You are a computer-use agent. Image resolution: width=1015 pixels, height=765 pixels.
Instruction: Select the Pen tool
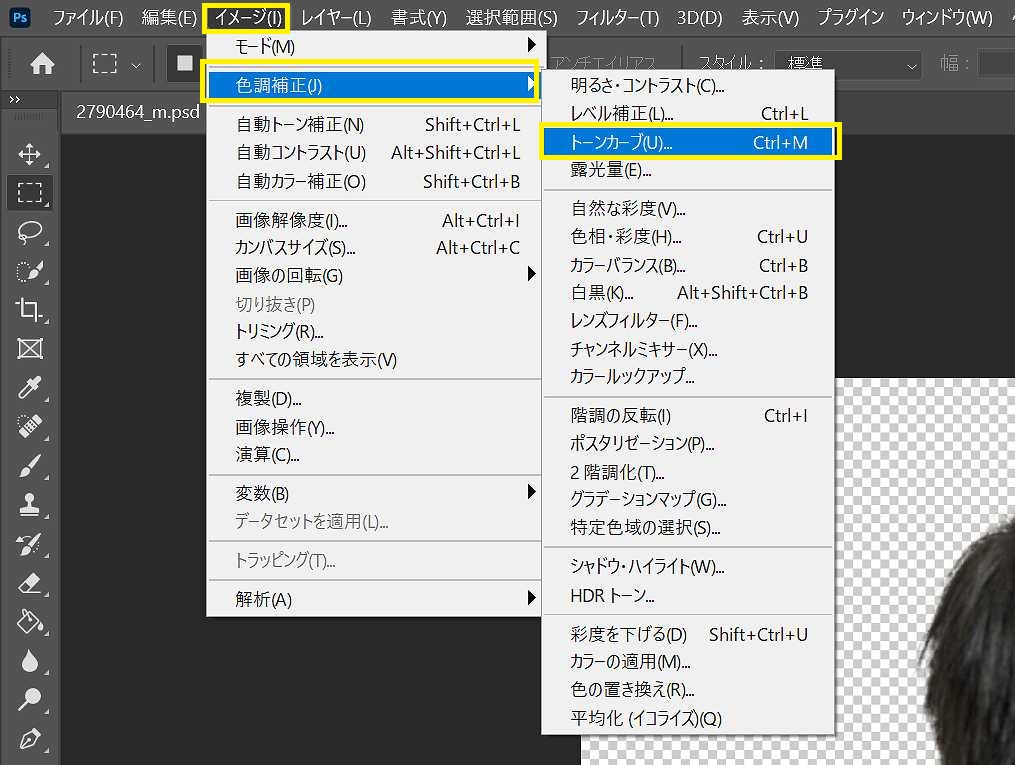pyautogui.click(x=30, y=739)
